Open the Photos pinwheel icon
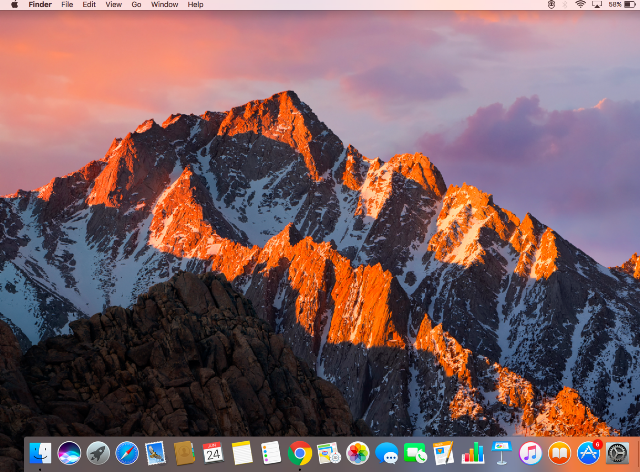Image resolution: width=640 pixels, height=472 pixels. coord(358,453)
